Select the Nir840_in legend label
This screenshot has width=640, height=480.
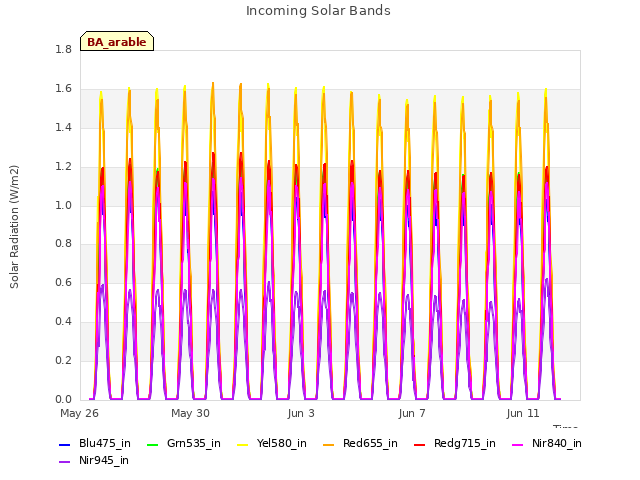557,444
